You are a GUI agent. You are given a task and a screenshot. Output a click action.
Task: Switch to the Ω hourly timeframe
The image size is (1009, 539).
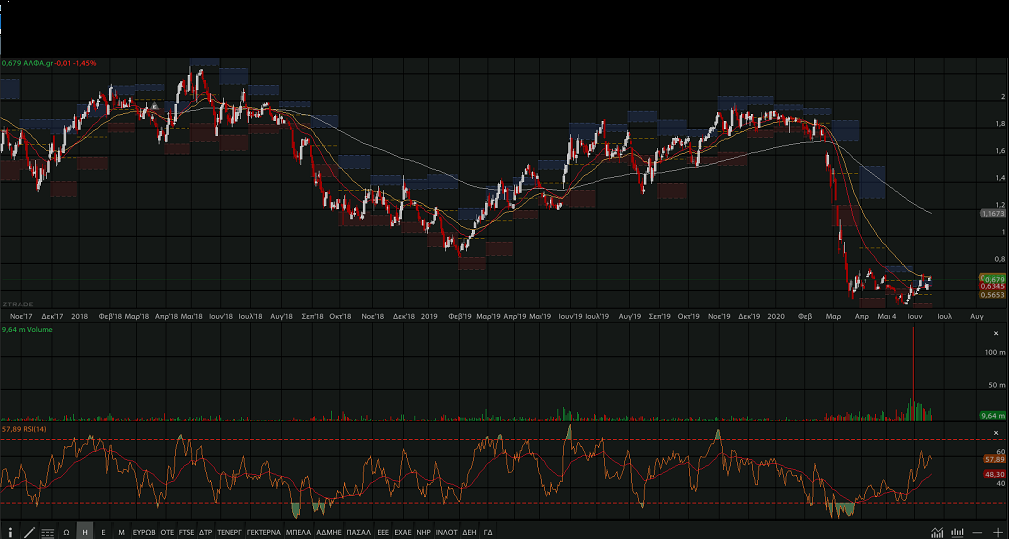(66, 532)
